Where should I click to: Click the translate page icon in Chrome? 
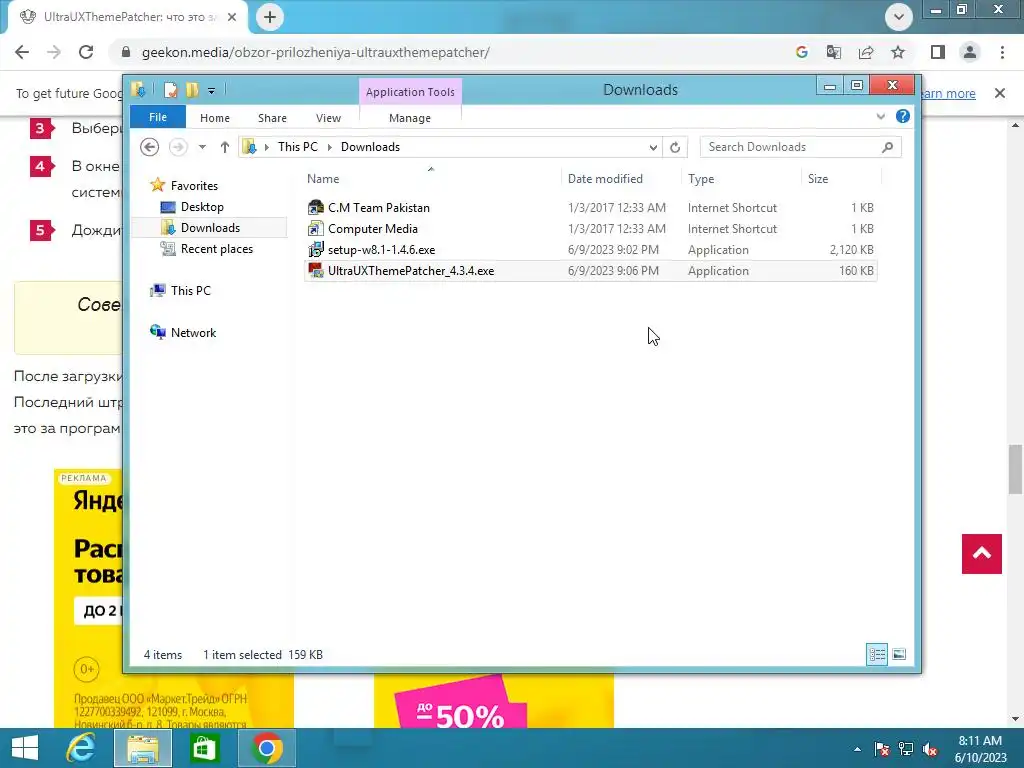(834, 52)
